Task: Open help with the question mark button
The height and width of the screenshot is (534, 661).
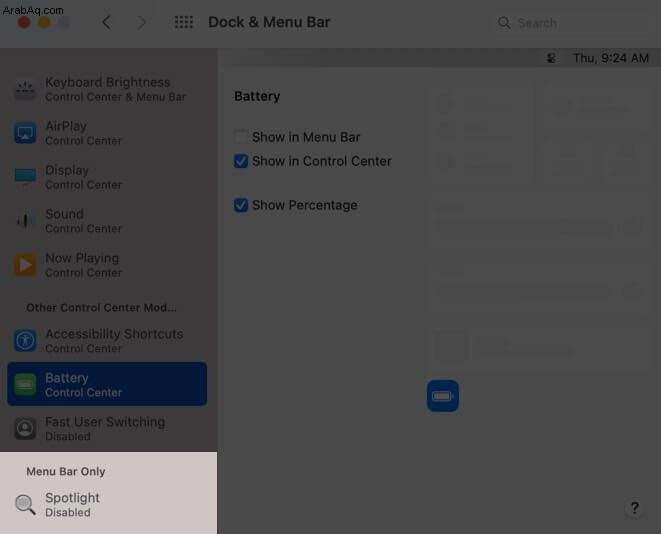Action: 634,508
